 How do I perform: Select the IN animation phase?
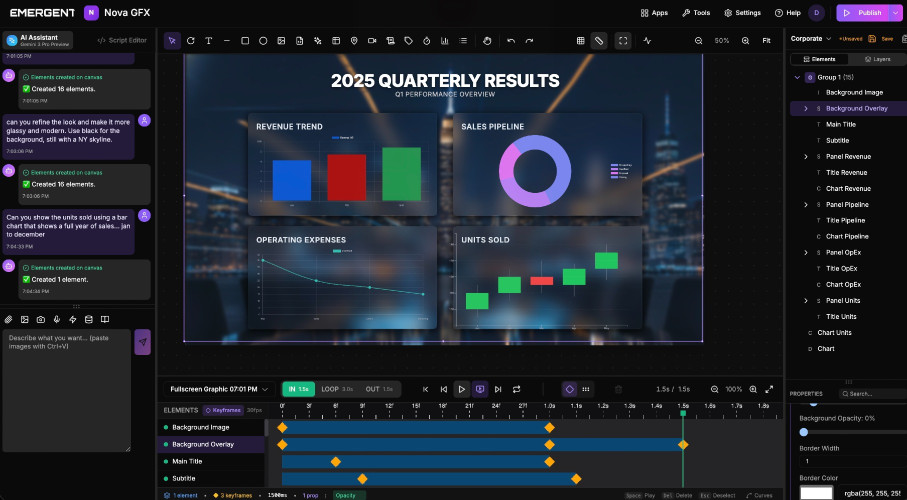298,389
